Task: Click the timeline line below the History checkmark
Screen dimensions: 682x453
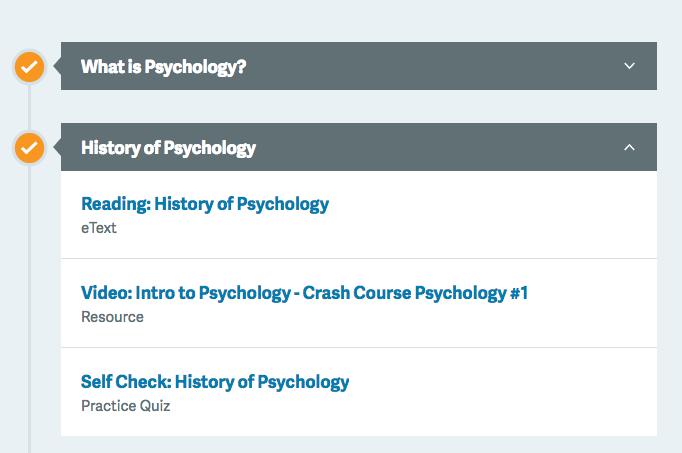Action: pyautogui.click(x=29, y=300)
